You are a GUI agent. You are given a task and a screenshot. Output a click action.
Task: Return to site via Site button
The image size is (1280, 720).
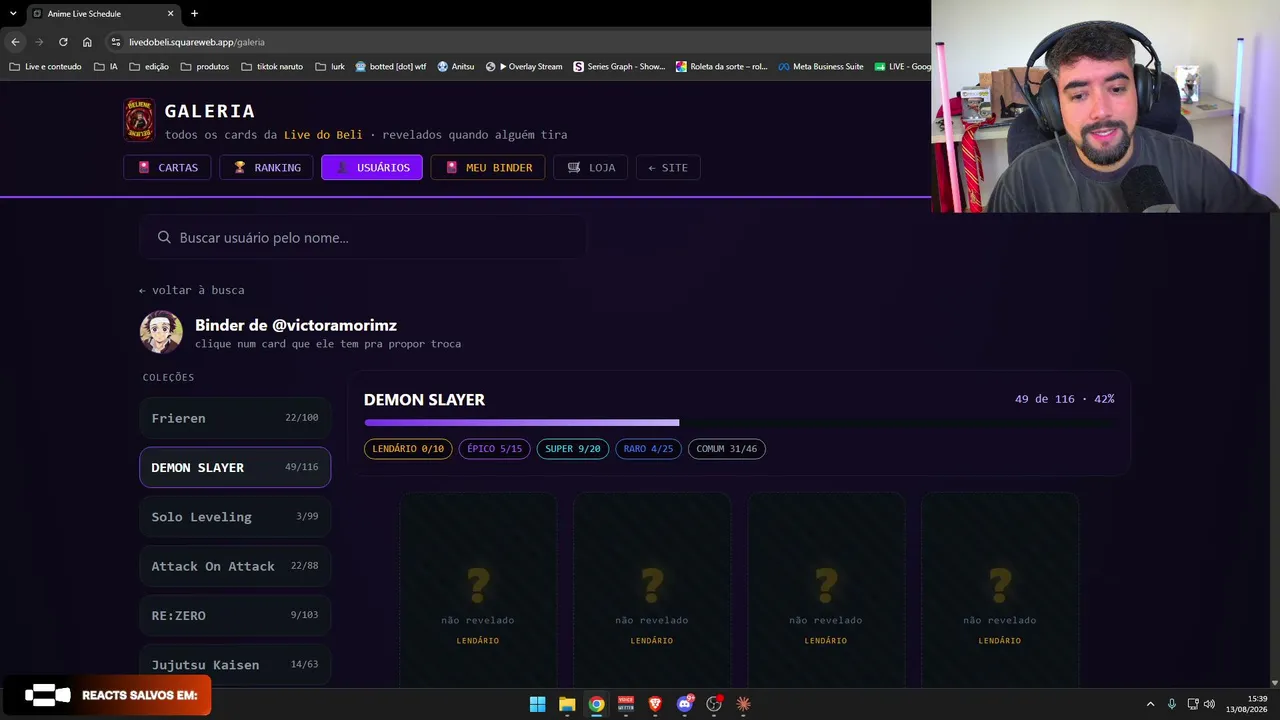668,168
